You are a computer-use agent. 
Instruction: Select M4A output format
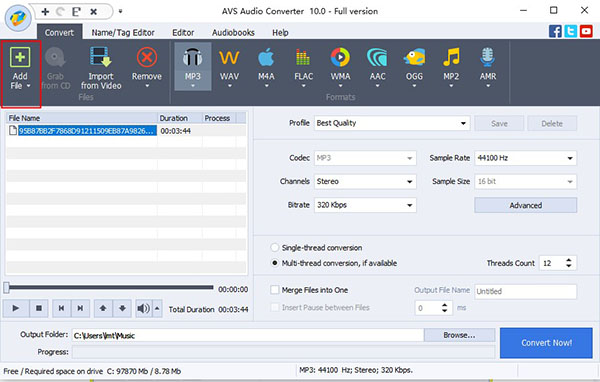tap(266, 66)
